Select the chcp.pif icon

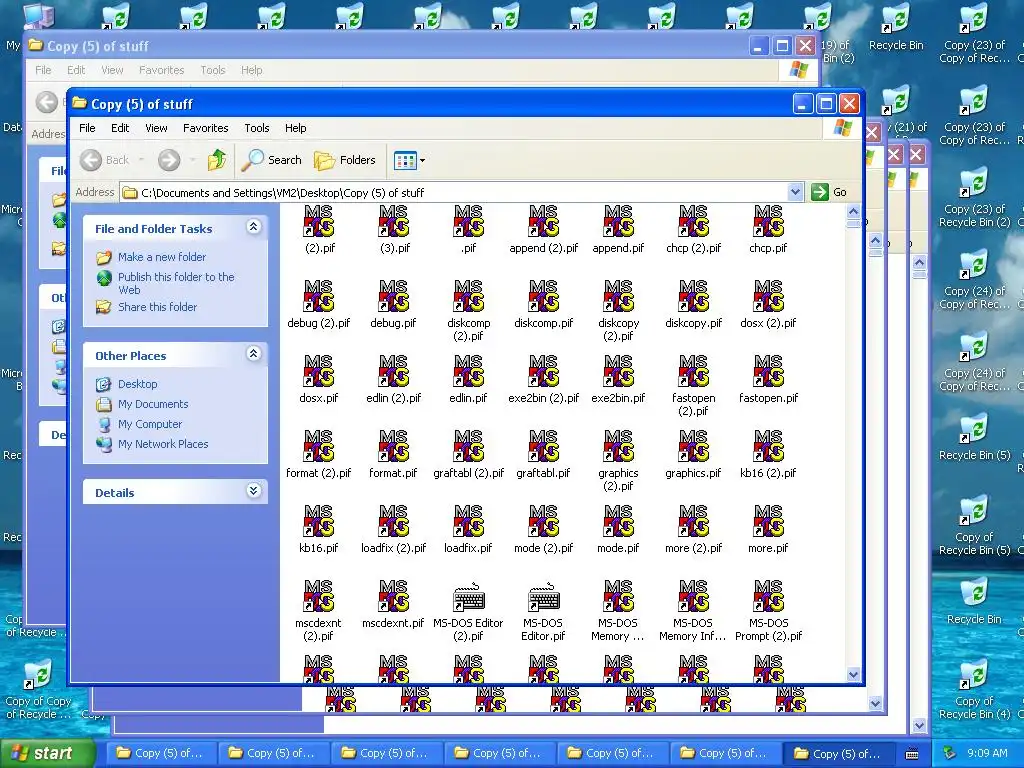[768, 221]
